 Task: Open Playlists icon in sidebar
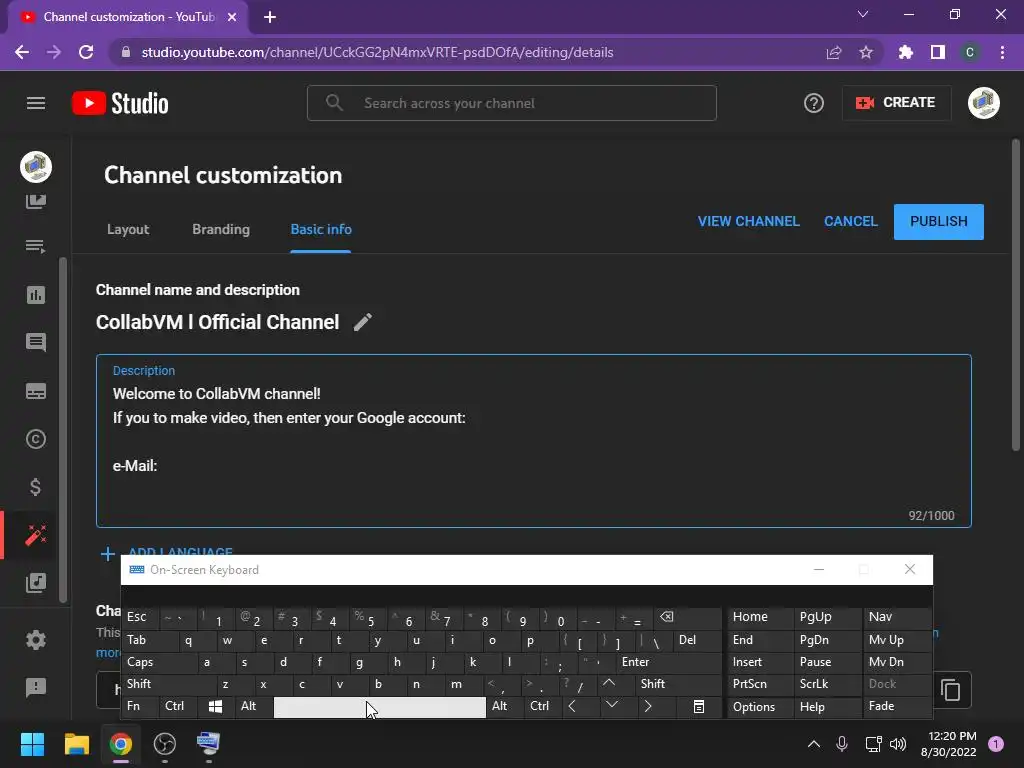36,246
